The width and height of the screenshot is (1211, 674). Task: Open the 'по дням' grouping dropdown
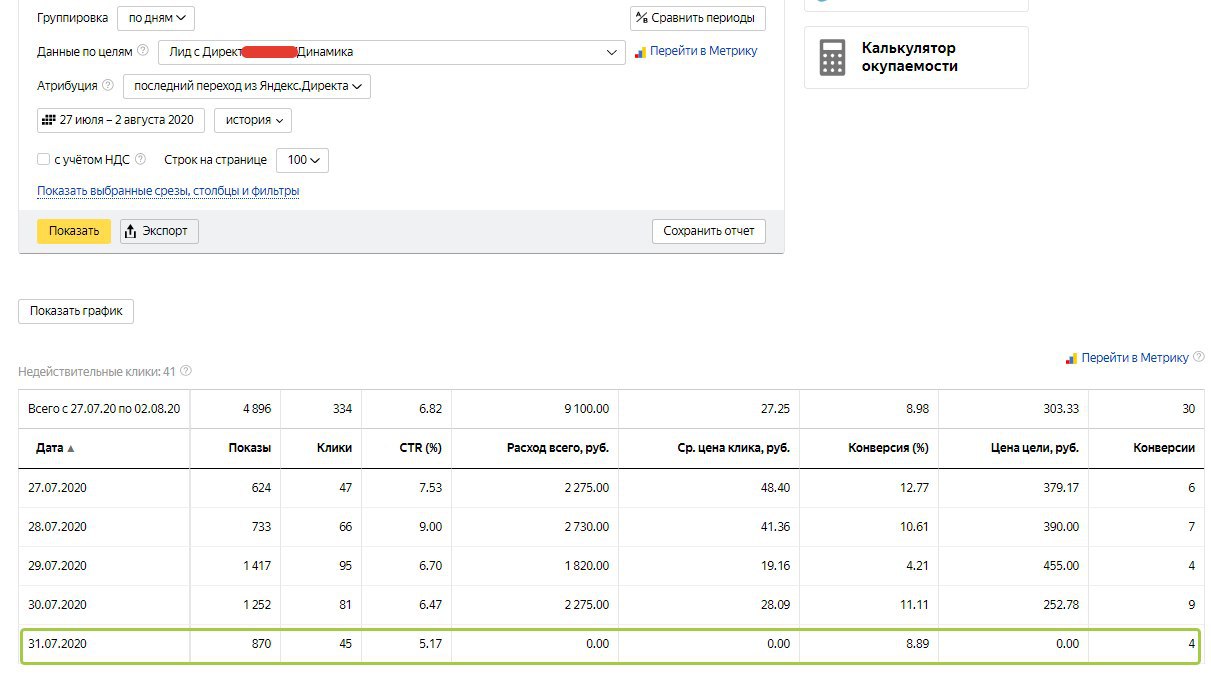156,18
